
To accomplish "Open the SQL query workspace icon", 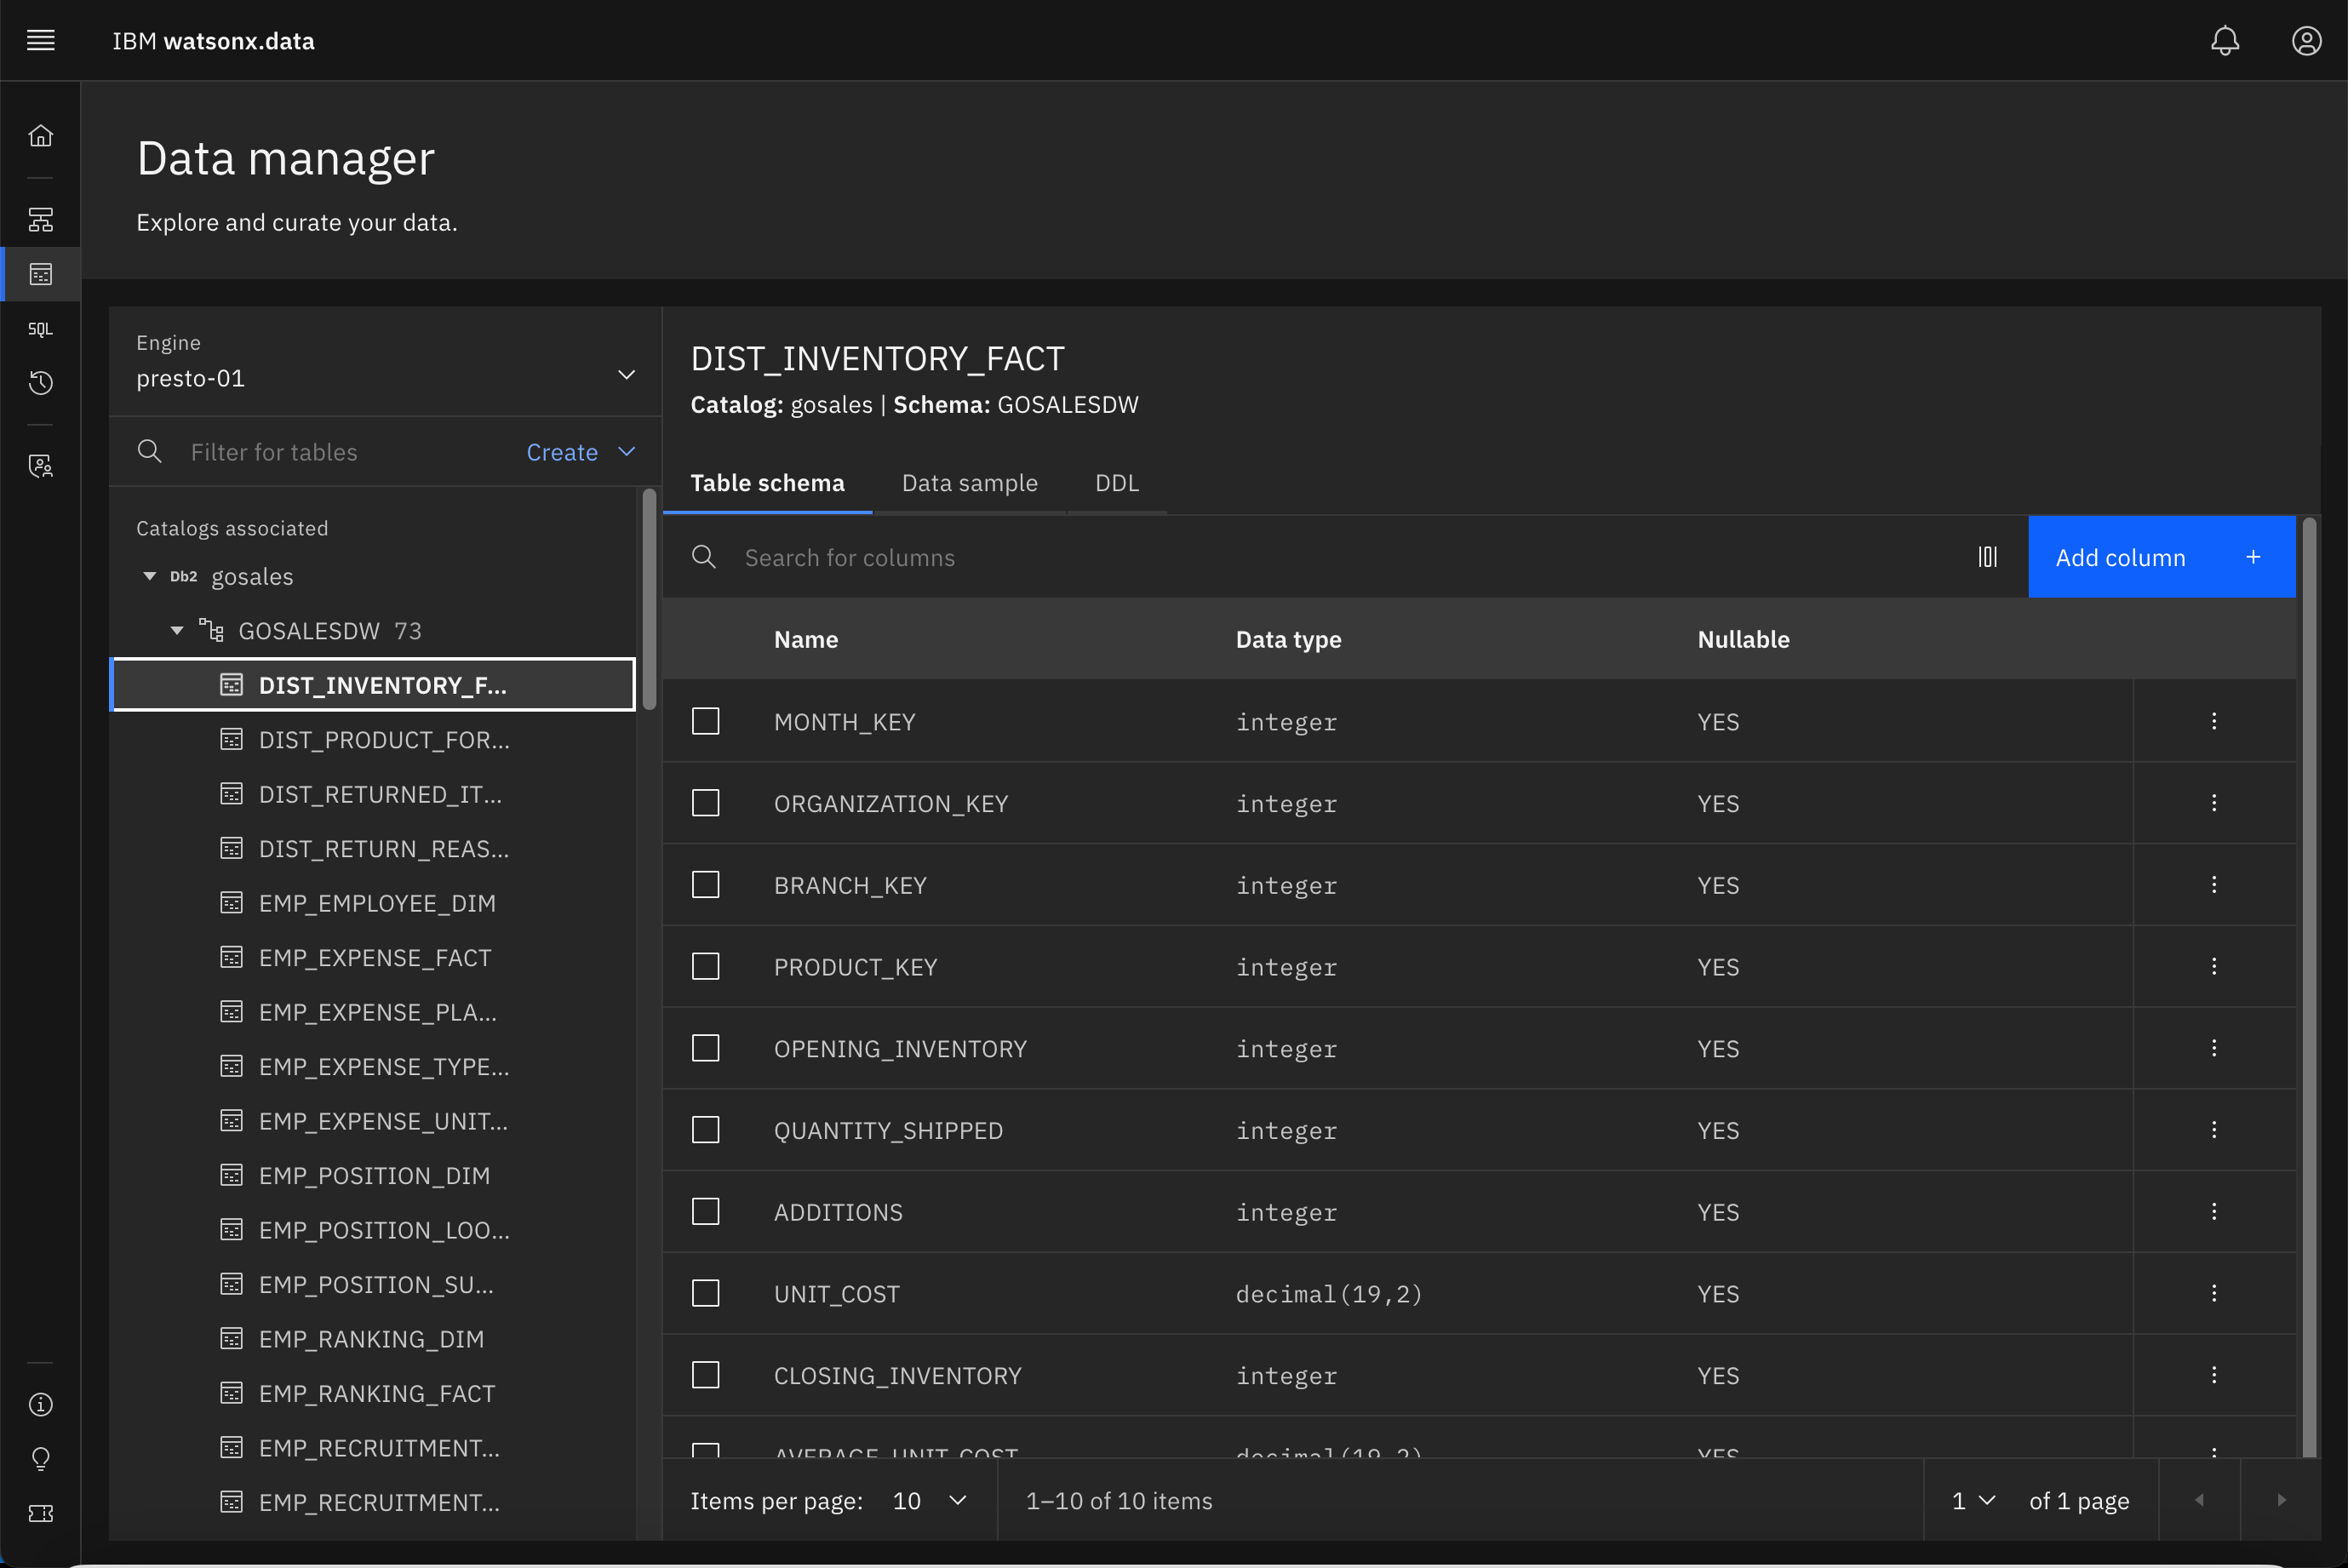I will click(x=41, y=329).
